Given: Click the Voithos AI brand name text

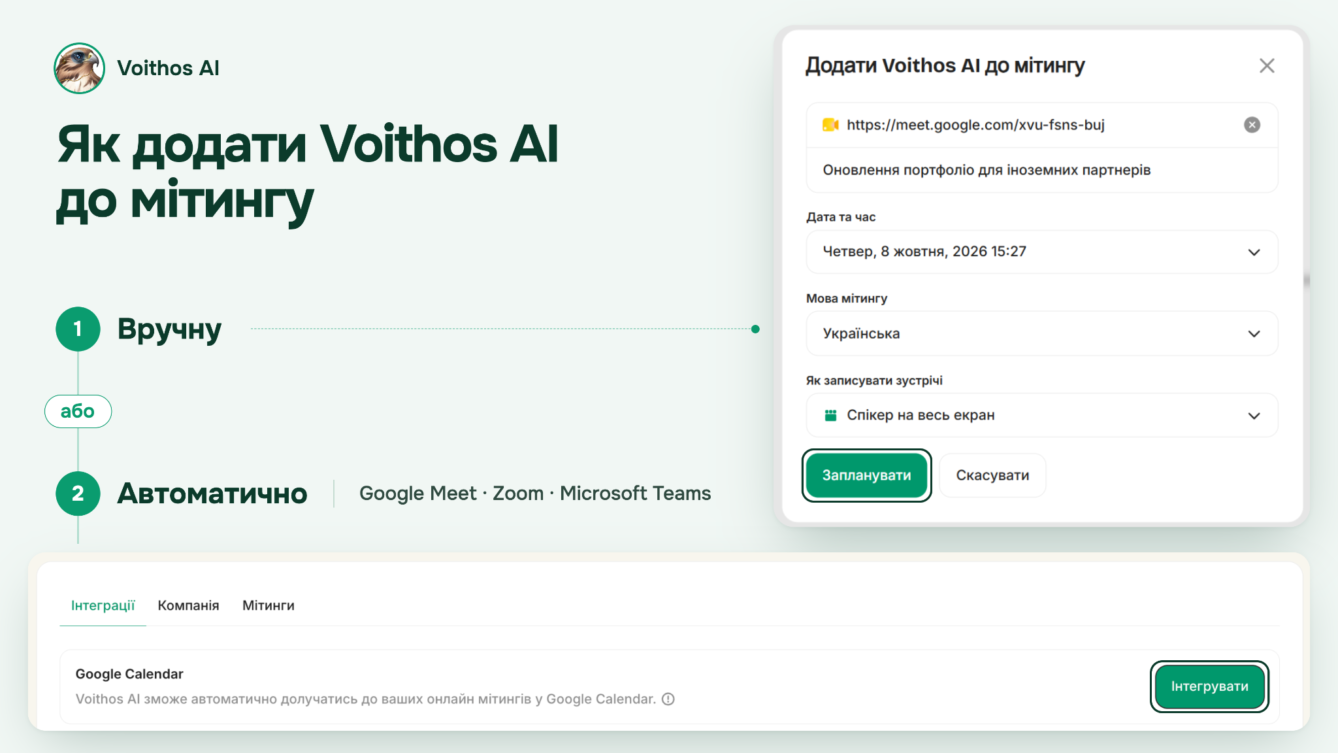Looking at the screenshot, I should coord(168,68).
